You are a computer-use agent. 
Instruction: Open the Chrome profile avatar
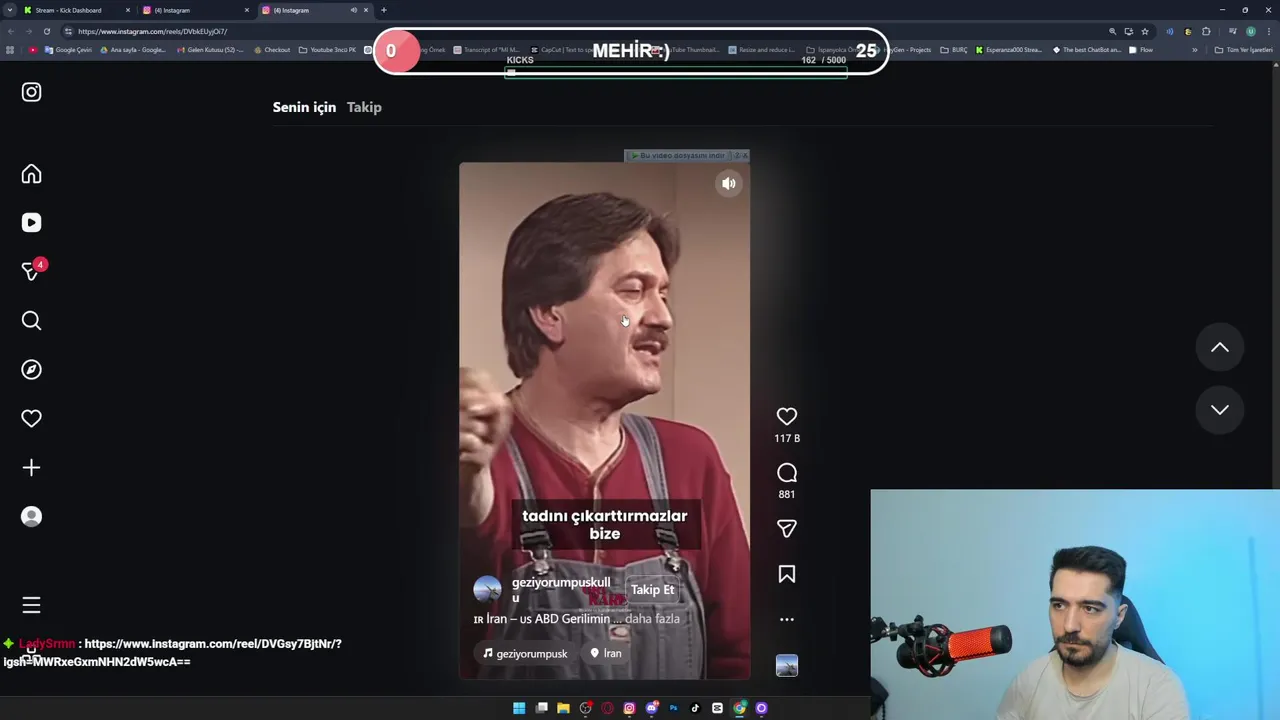(1250, 31)
